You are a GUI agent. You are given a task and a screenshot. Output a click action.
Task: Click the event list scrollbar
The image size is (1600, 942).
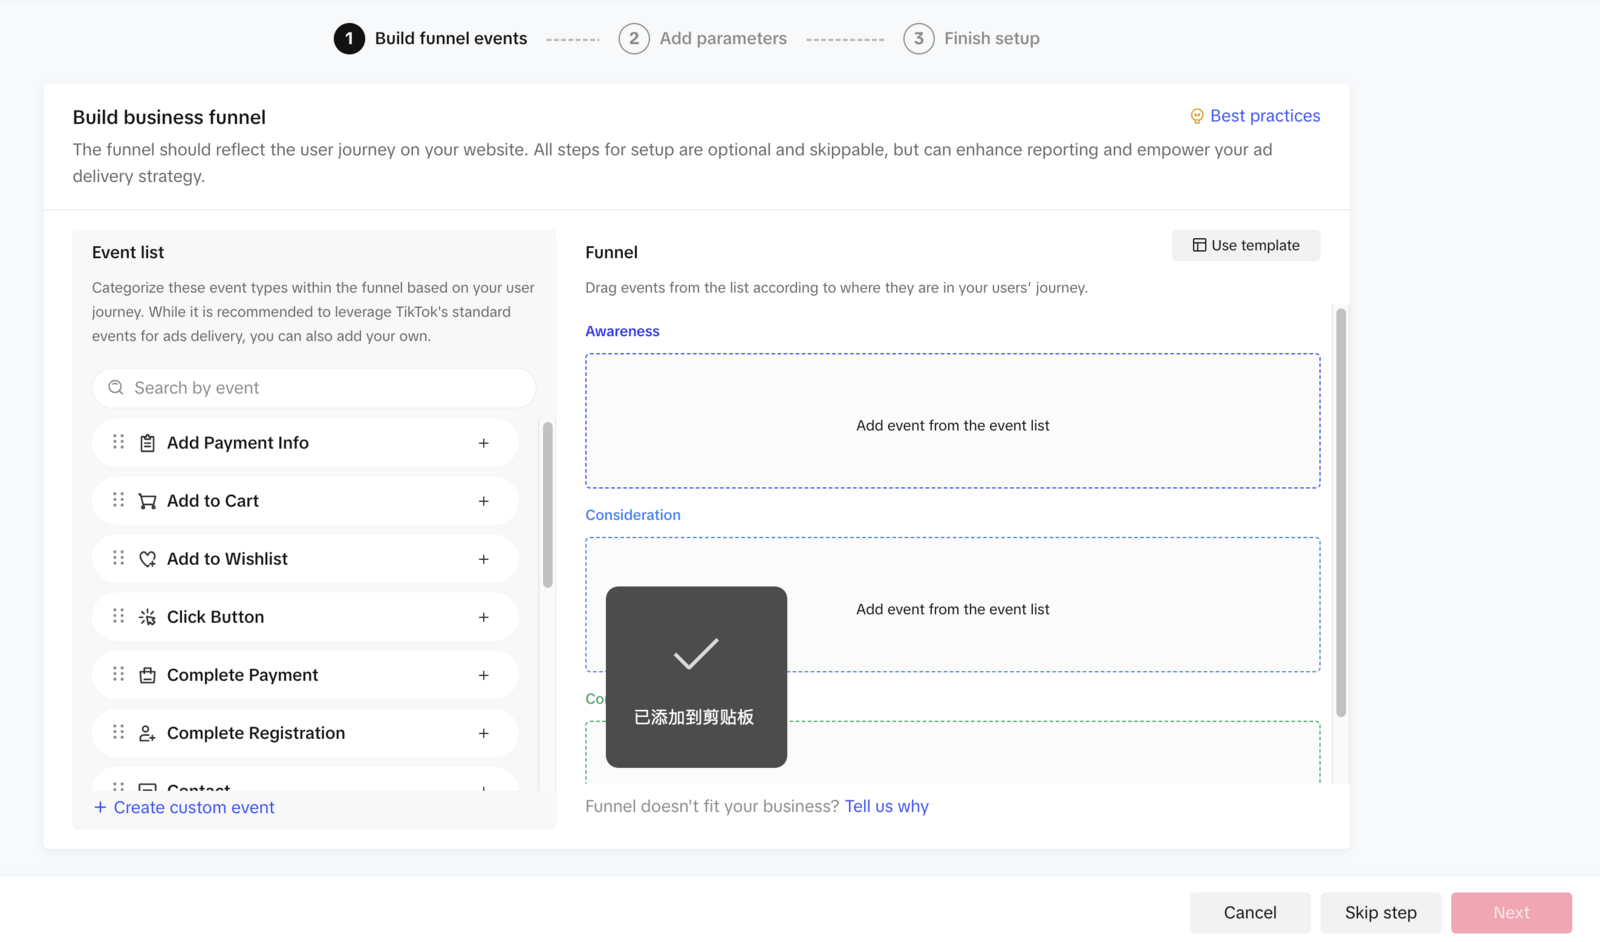coord(547,505)
